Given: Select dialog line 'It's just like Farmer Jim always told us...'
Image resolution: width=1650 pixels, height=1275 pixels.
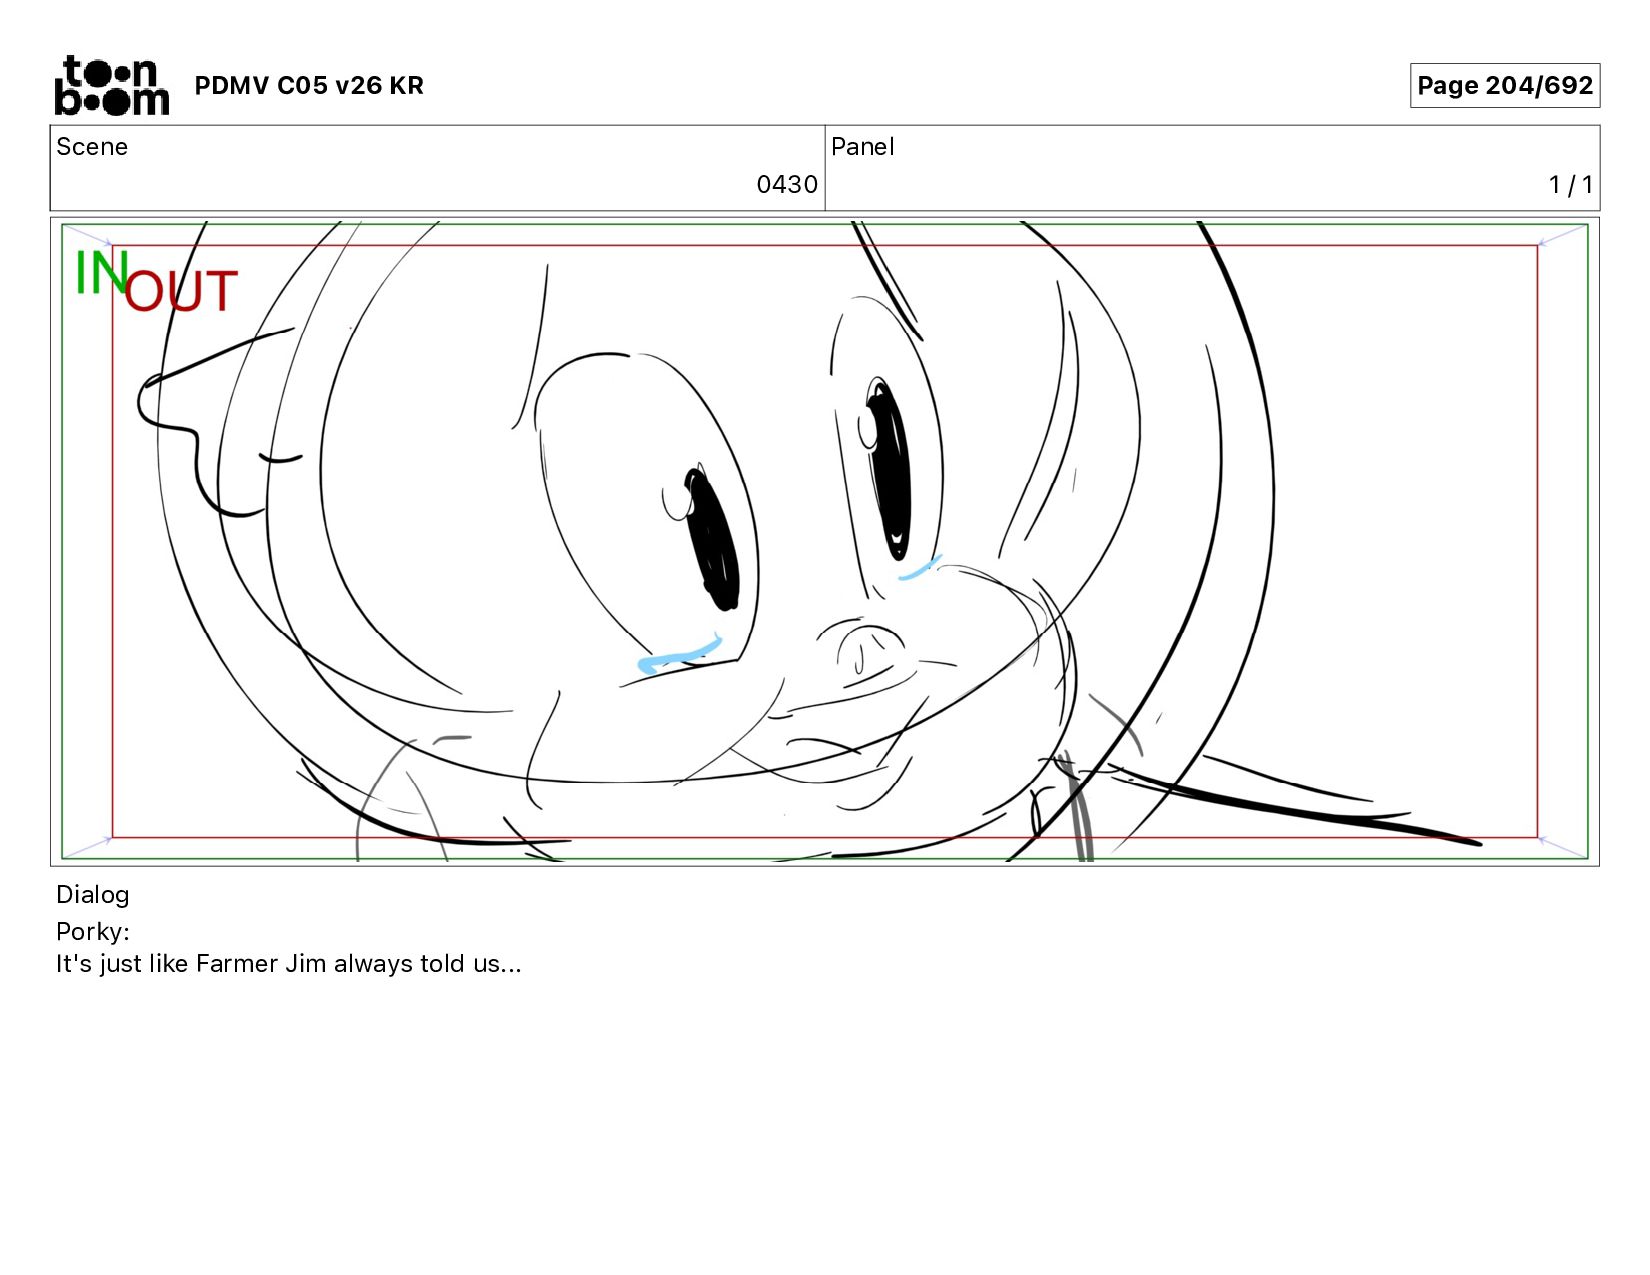Looking at the screenshot, I should (x=289, y=964).
